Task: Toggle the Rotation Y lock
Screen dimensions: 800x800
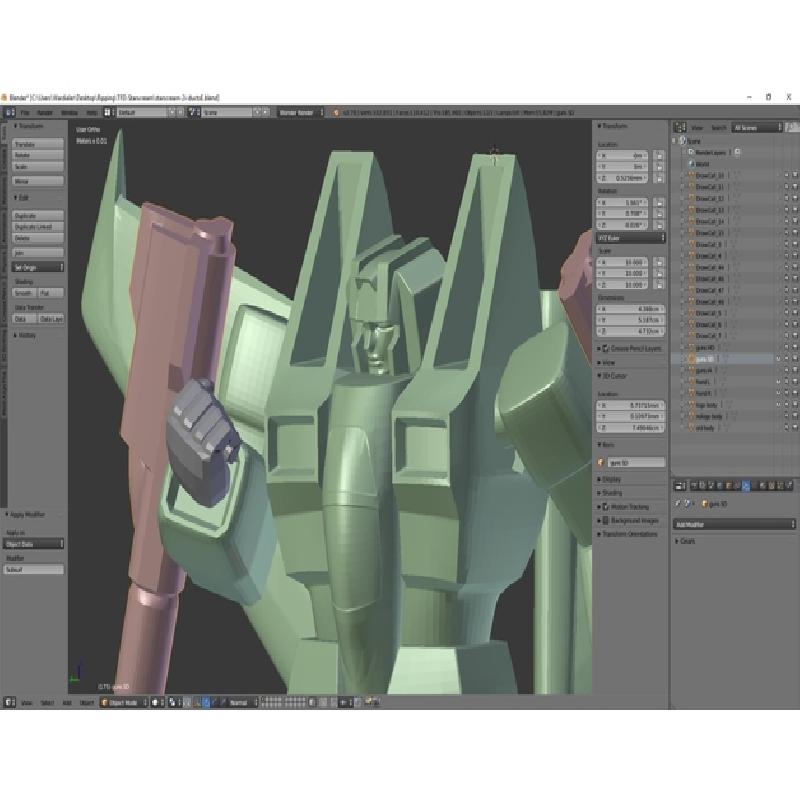Action: (659, 214)
